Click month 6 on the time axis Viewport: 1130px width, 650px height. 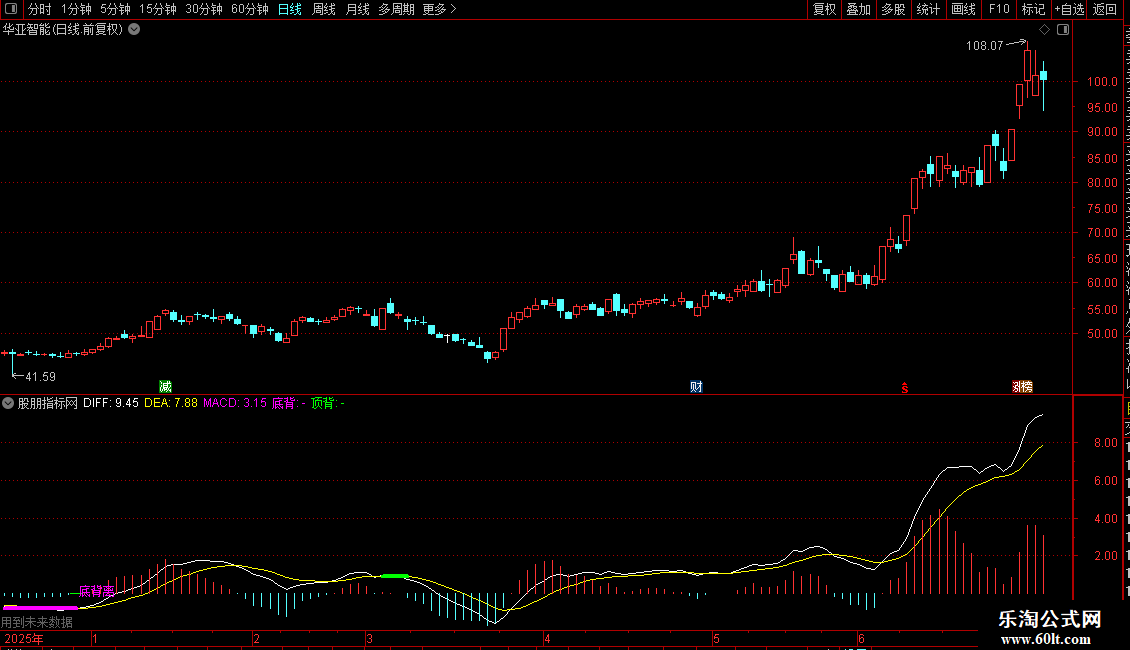(861, 638)
